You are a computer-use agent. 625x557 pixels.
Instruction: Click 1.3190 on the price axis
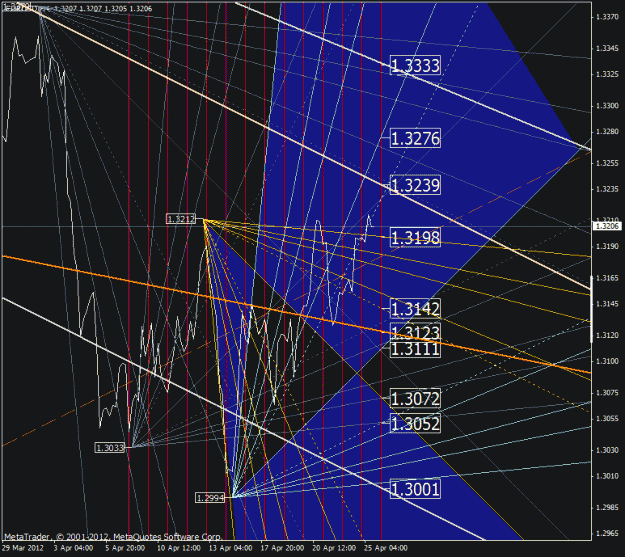pyautogui.click(x=607, y=246)
